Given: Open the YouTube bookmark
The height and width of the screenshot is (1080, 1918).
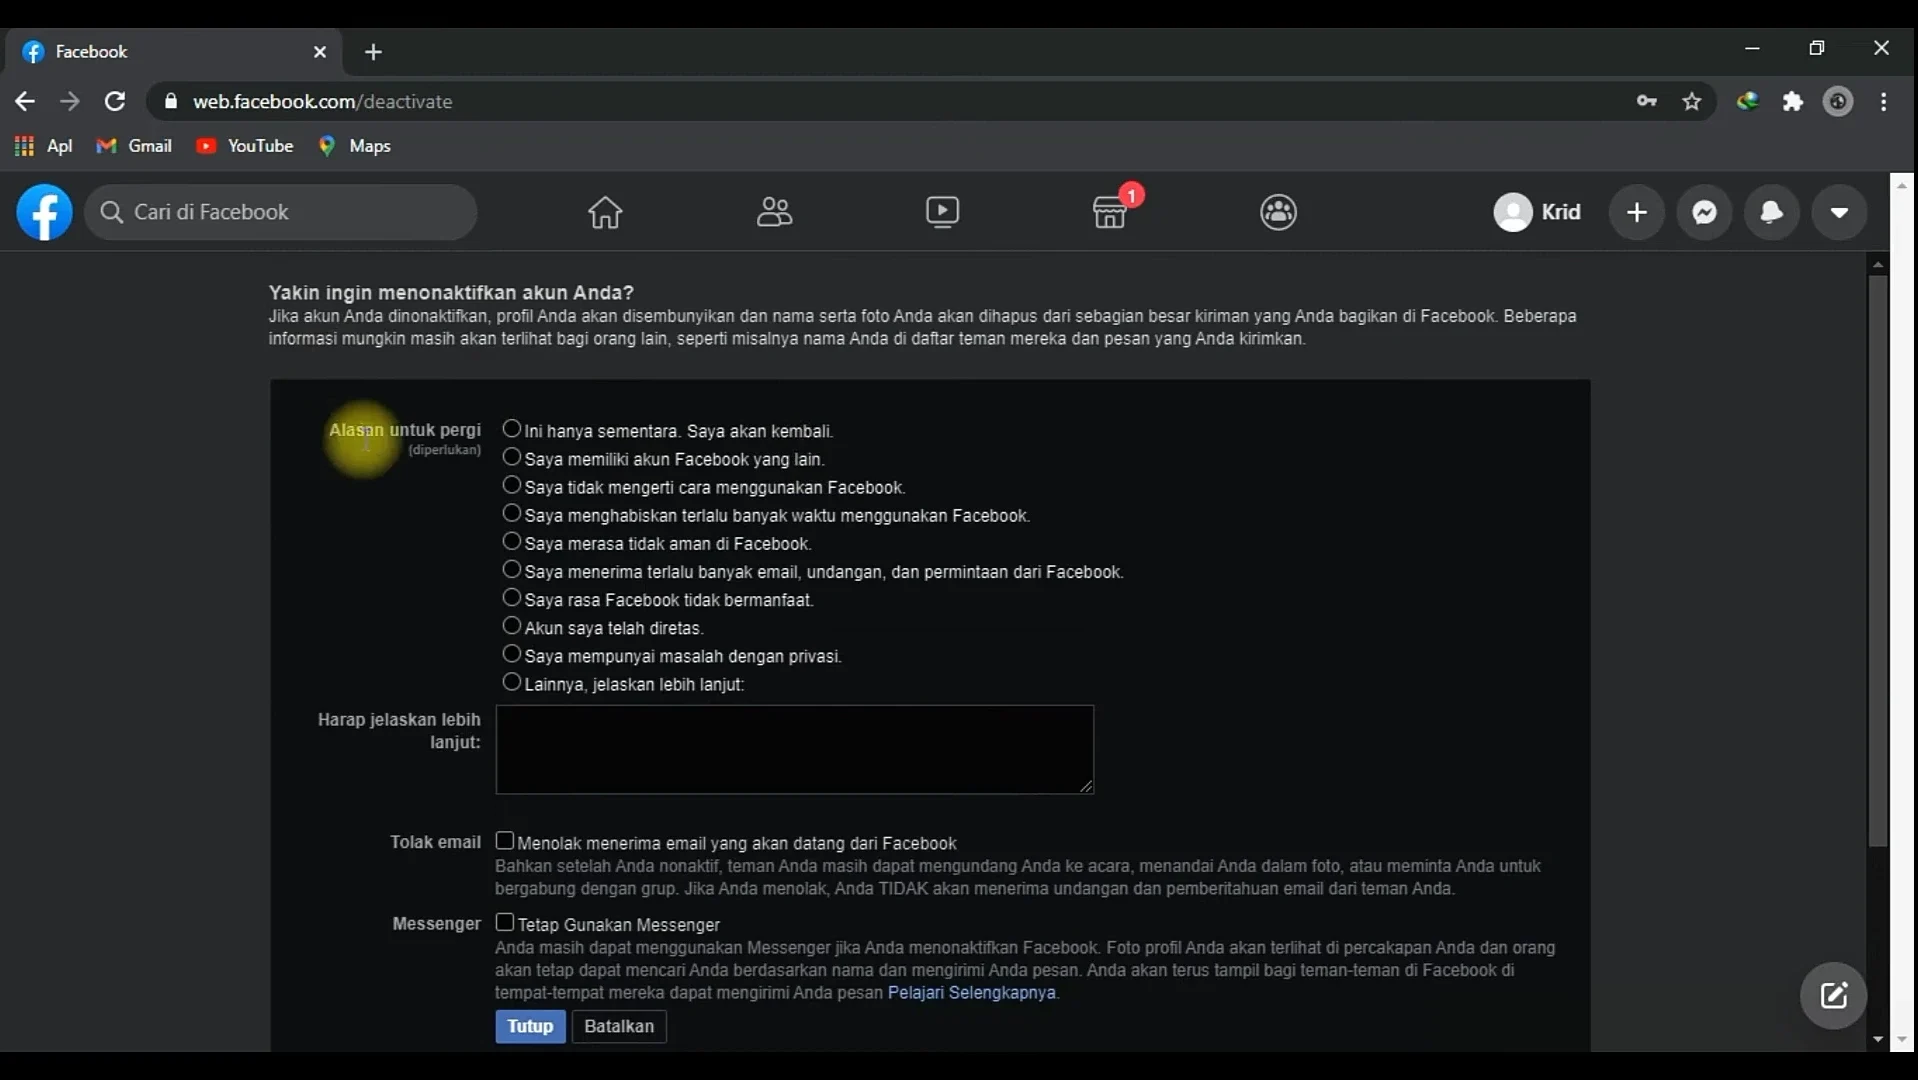Looking at the screenshot, I should (x=245, y=146).
